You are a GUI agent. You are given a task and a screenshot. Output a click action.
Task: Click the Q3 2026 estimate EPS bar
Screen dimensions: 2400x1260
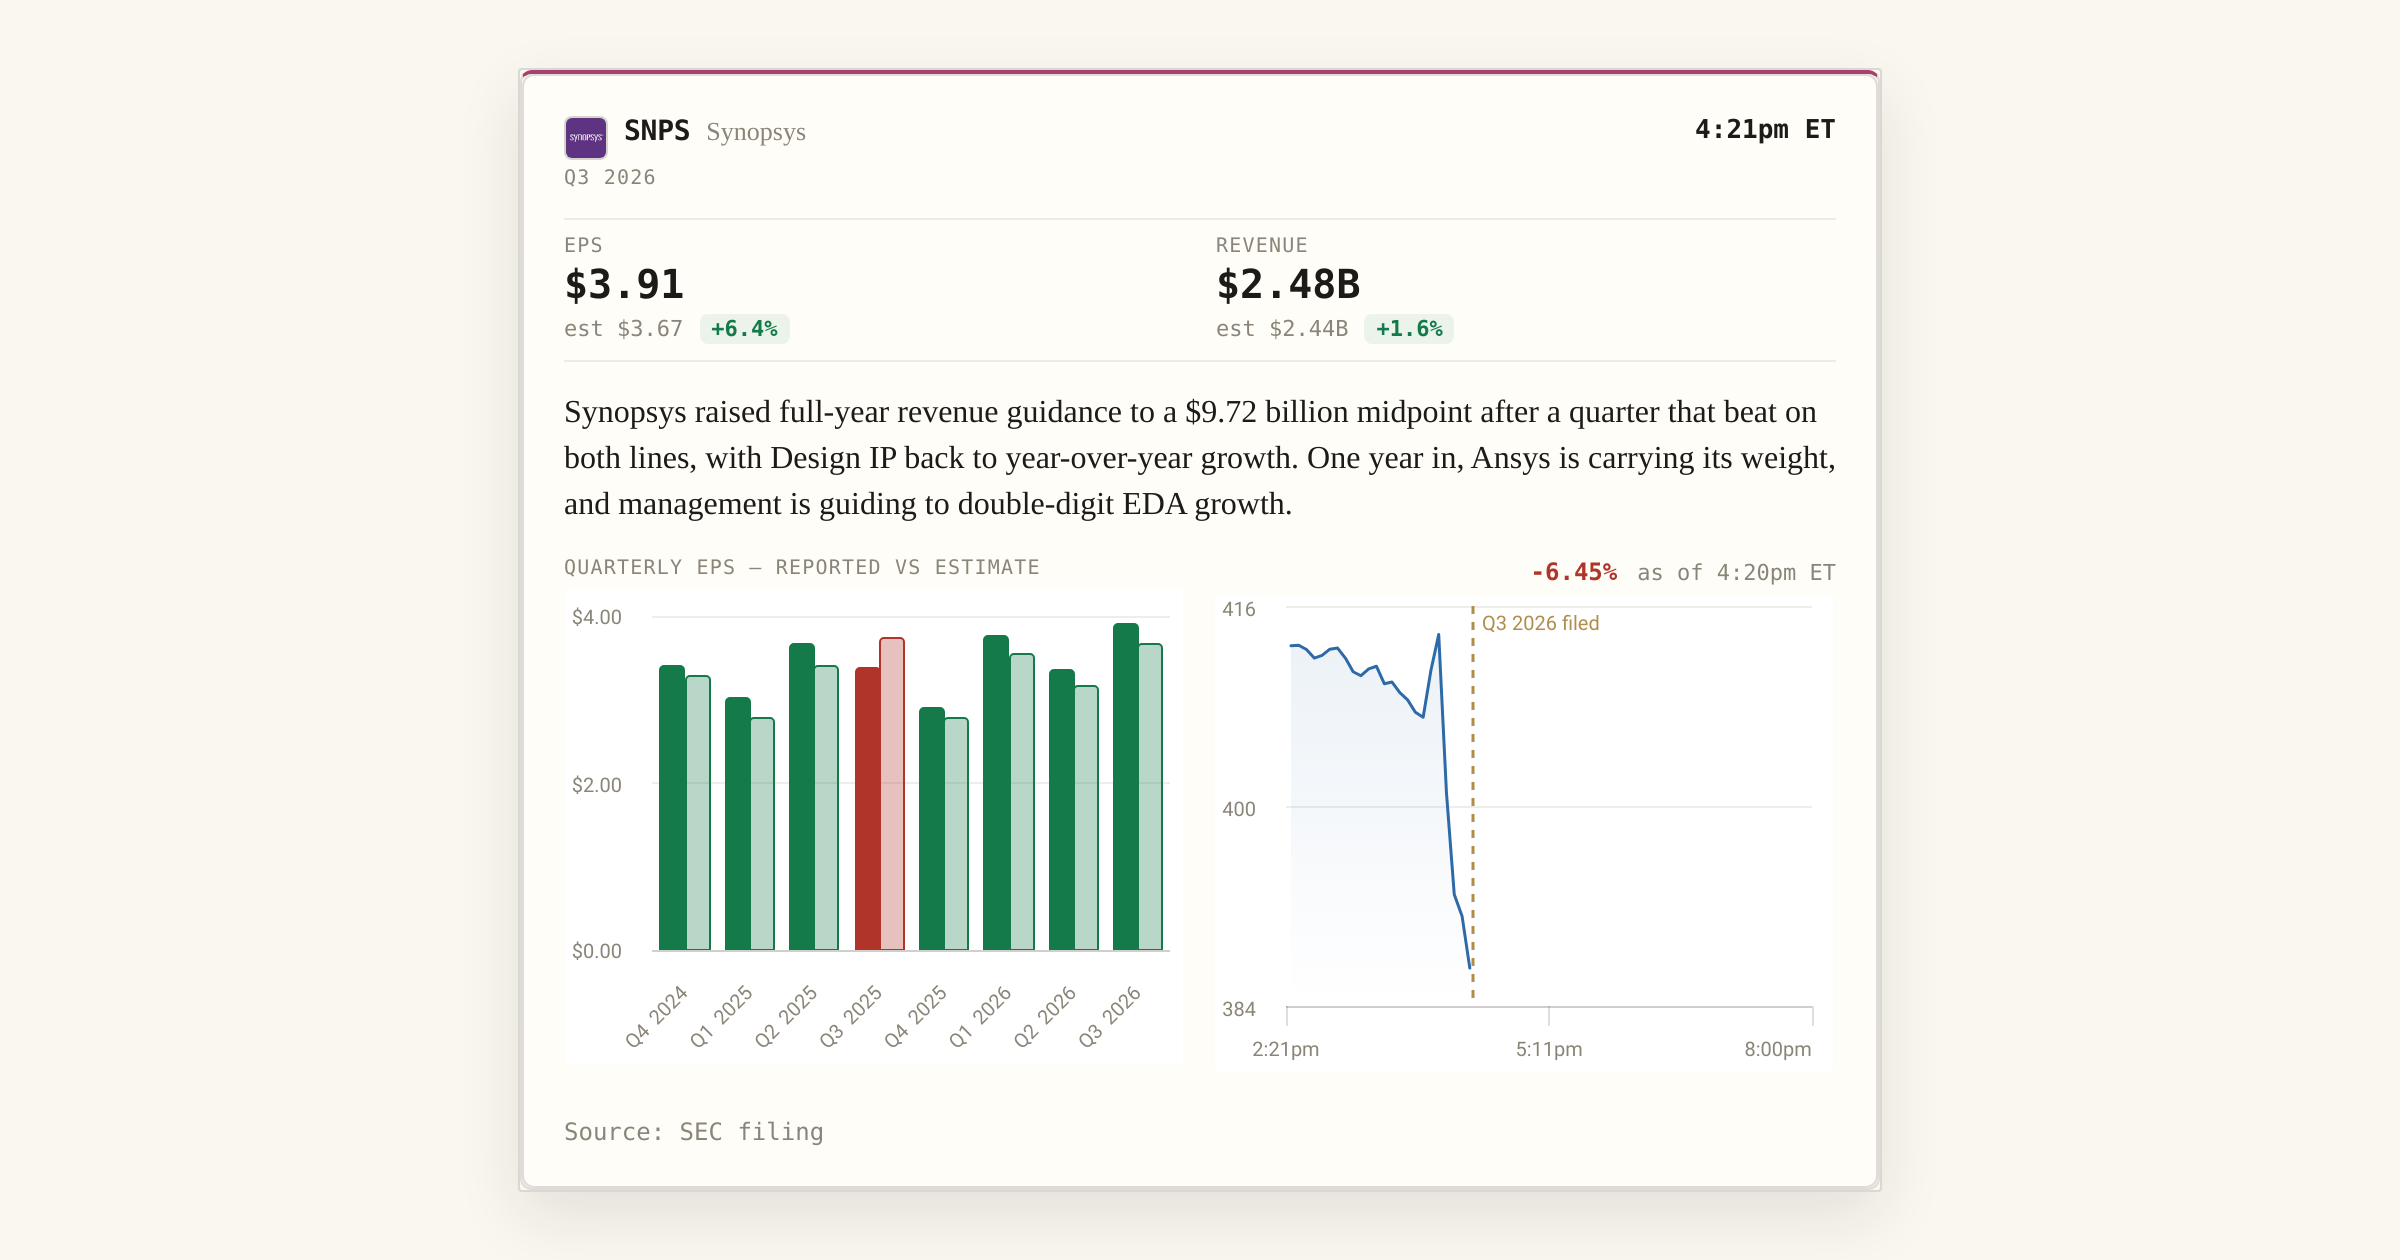click(1151, 797)
